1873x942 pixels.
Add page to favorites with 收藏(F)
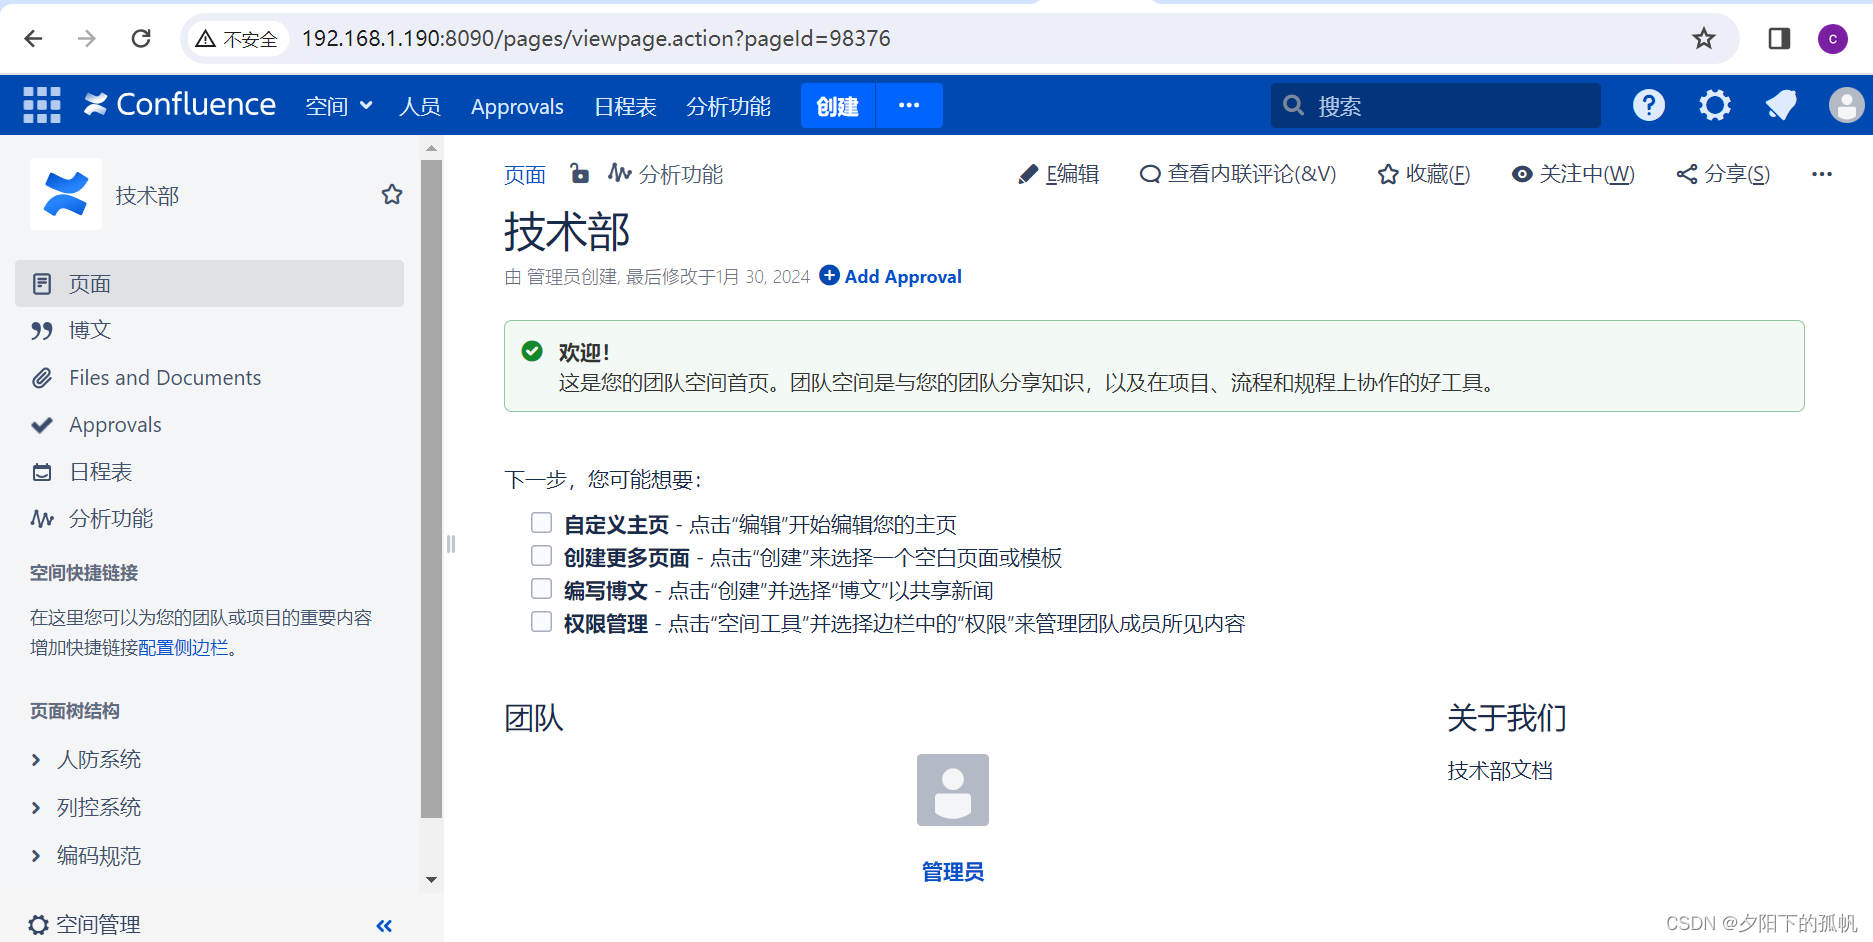[x=1424, y=174]
